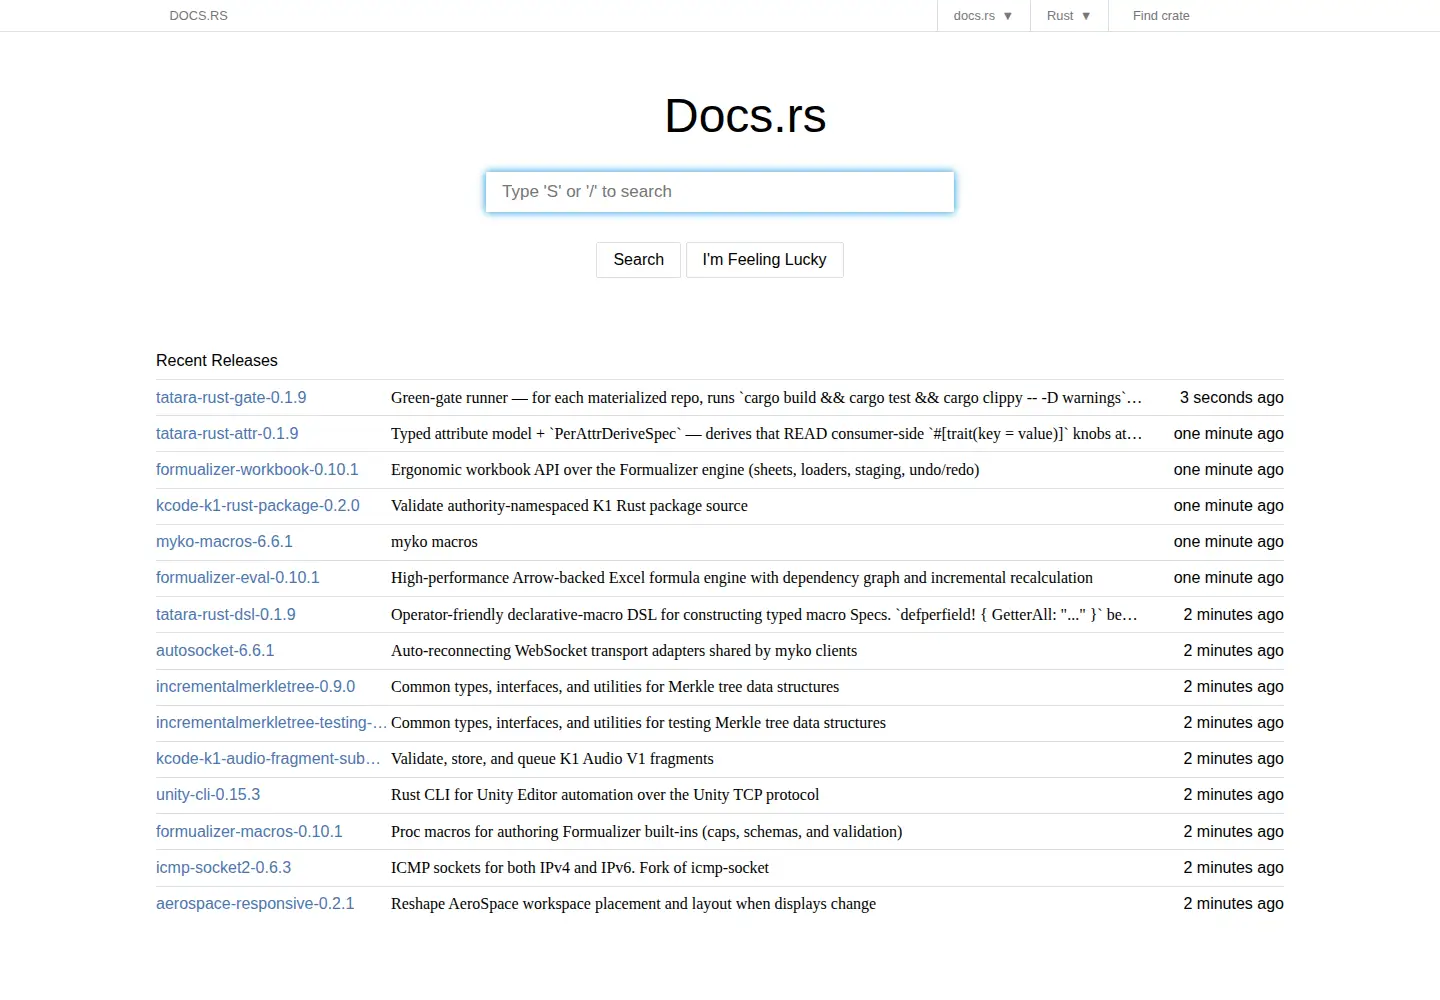Viewport: 1440px width, 1000px height.
Task: Click the Search button
Action: pyautogui.click(x=638, y=260)
